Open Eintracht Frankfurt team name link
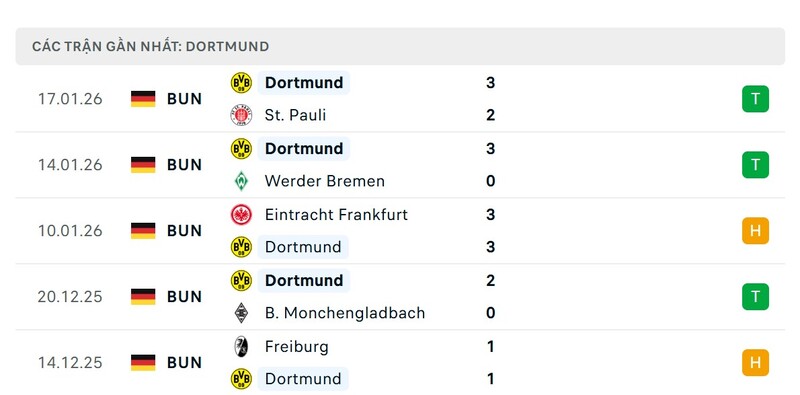The image size is (800, 395). coord(336,214)
